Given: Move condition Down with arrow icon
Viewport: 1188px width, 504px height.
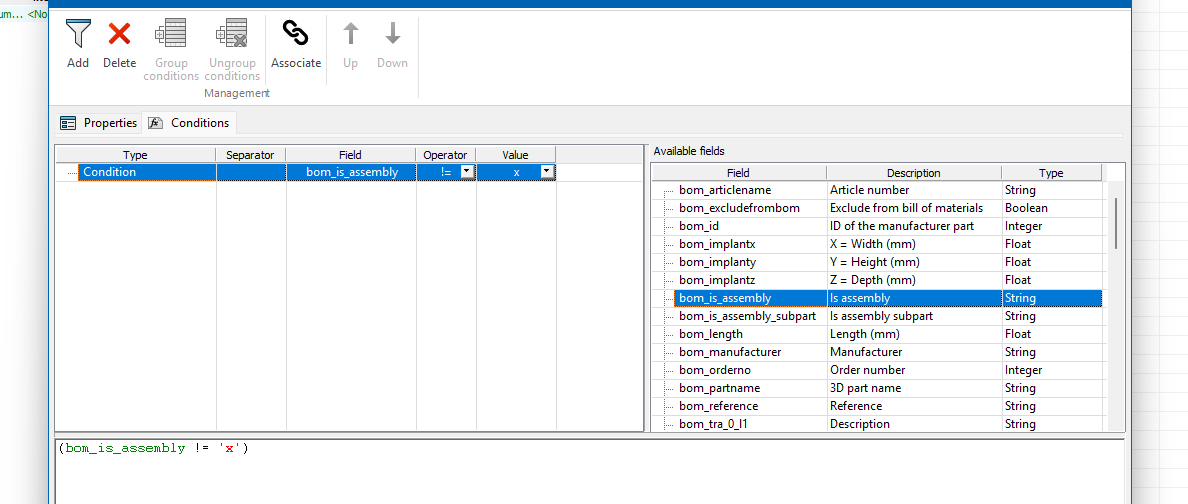Looking at the screenshot, I should [x=392, y=35].
